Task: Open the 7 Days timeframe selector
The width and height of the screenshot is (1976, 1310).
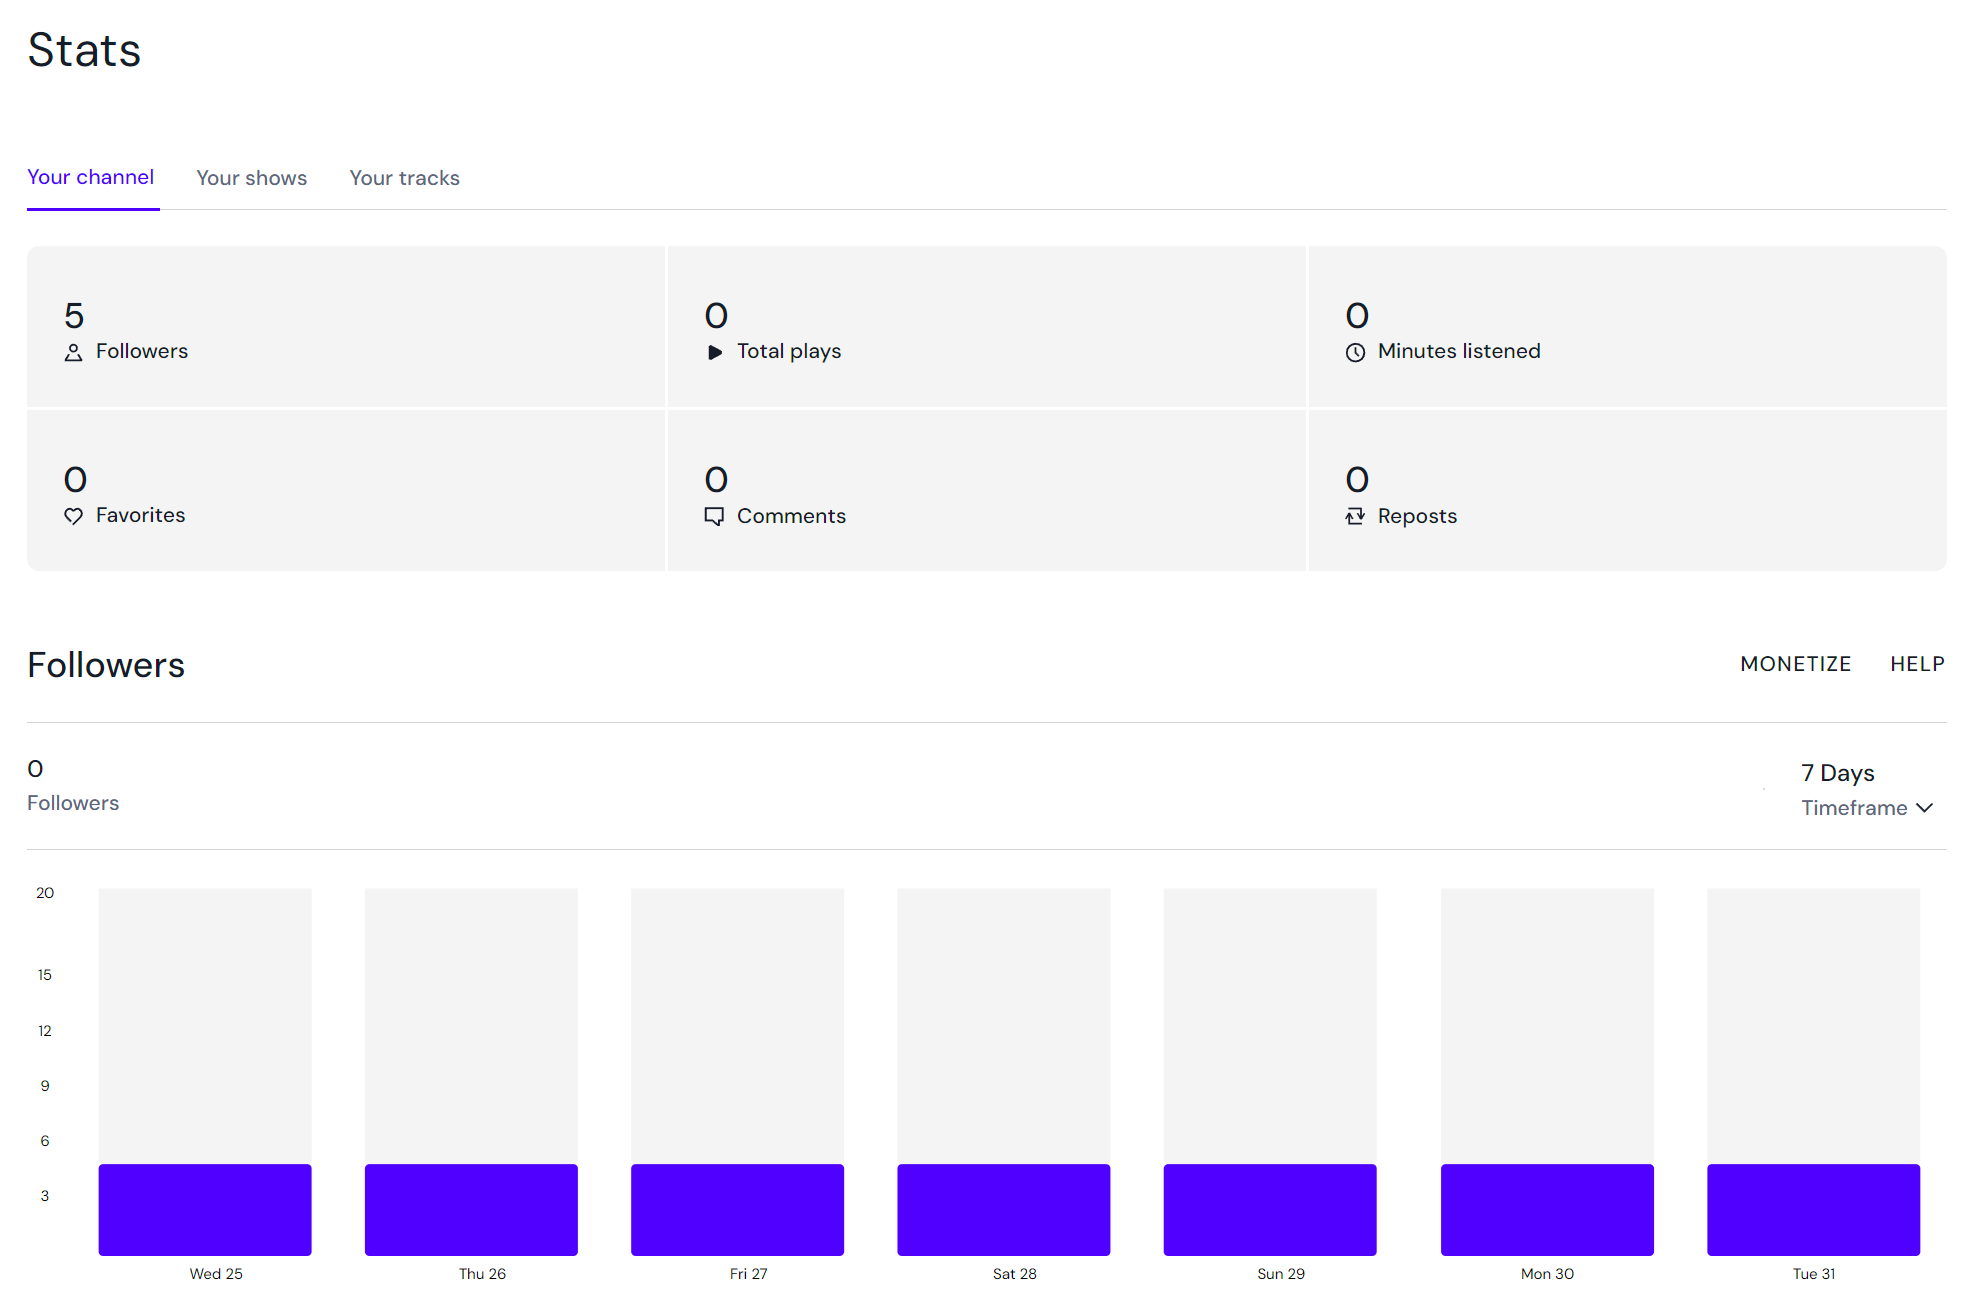Action: tap(1837, 773)
